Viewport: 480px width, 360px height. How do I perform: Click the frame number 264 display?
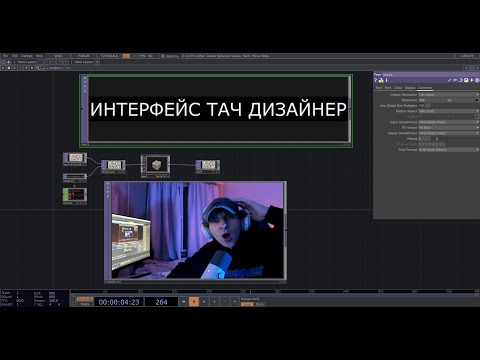(x=161, y=302)
